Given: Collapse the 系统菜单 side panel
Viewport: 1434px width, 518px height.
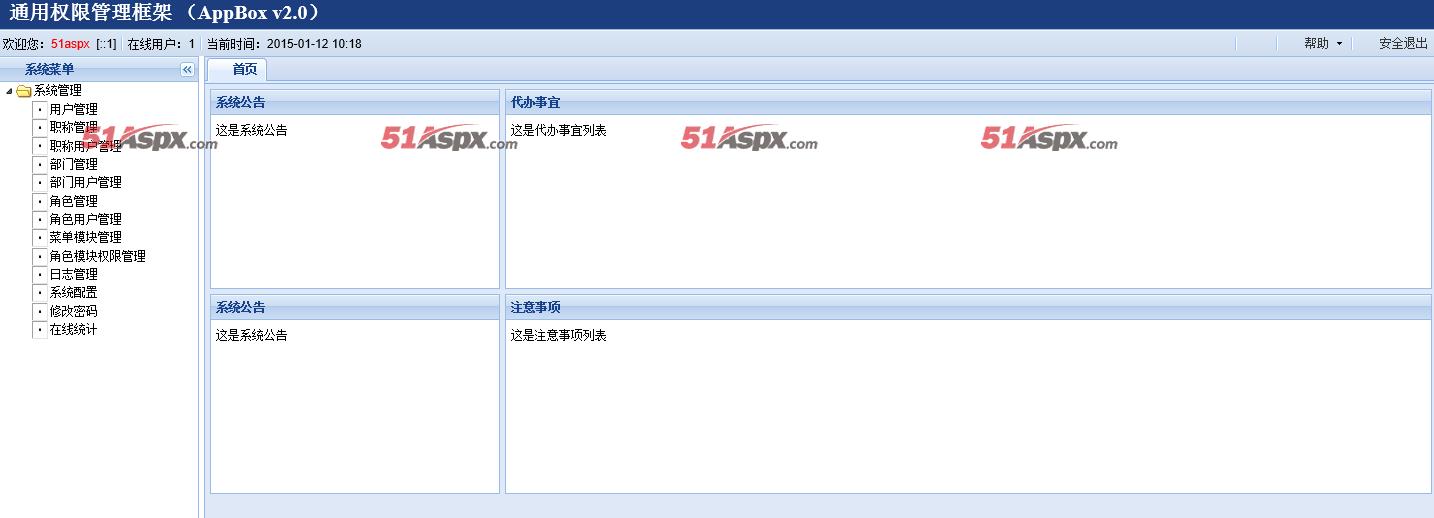Looking at the screenshot, I should [x=187, y=69].
